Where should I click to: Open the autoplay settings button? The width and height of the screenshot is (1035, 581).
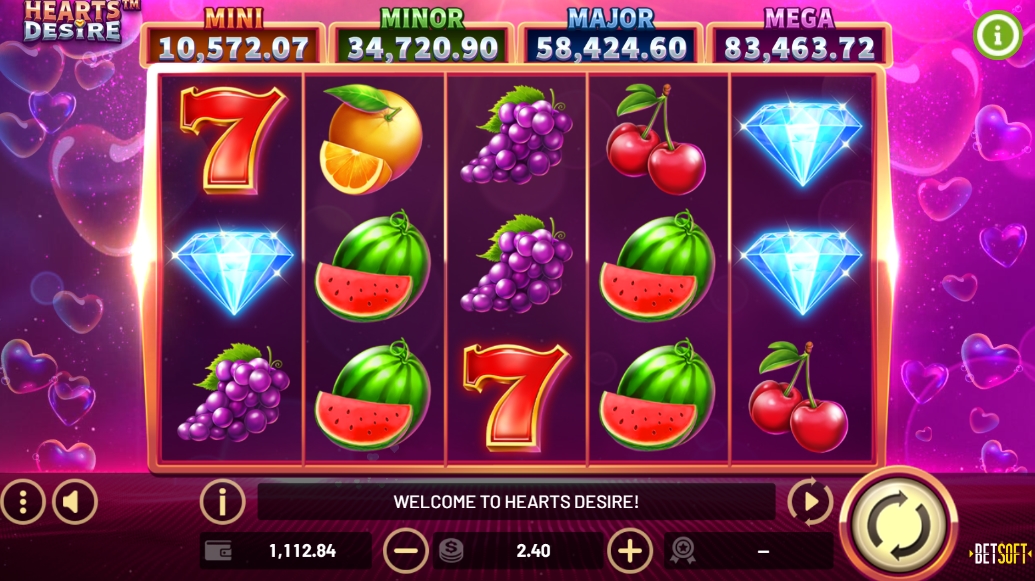tap(810, 502)
